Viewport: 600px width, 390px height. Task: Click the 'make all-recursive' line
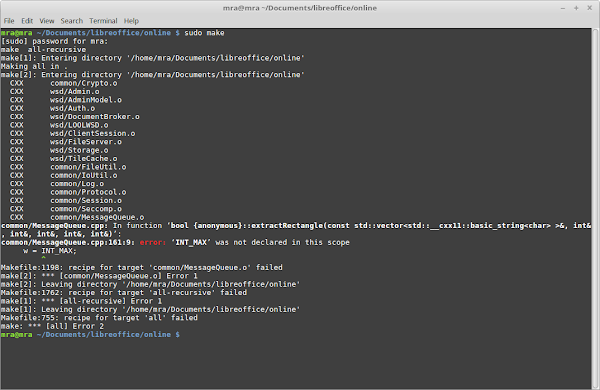43,50
